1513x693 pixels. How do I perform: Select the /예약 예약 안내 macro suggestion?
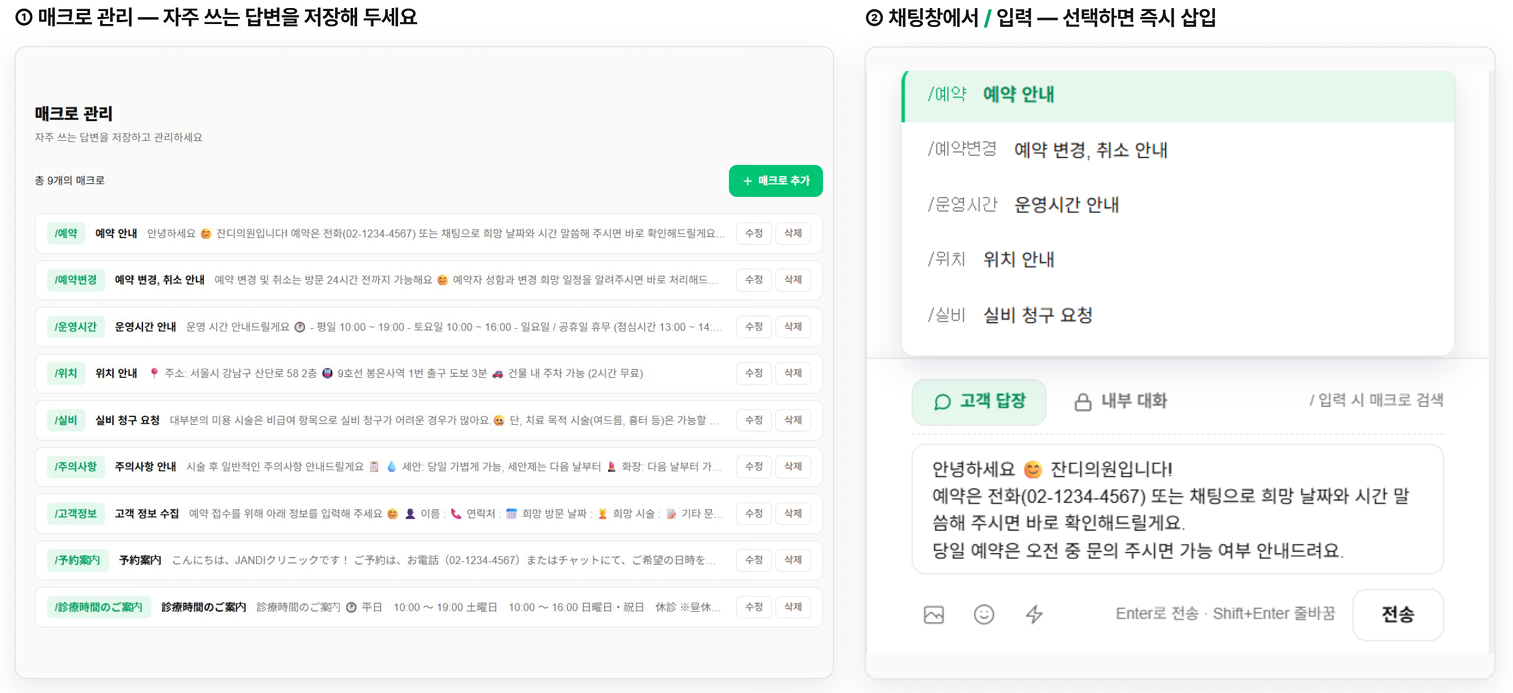[1178, 95]
